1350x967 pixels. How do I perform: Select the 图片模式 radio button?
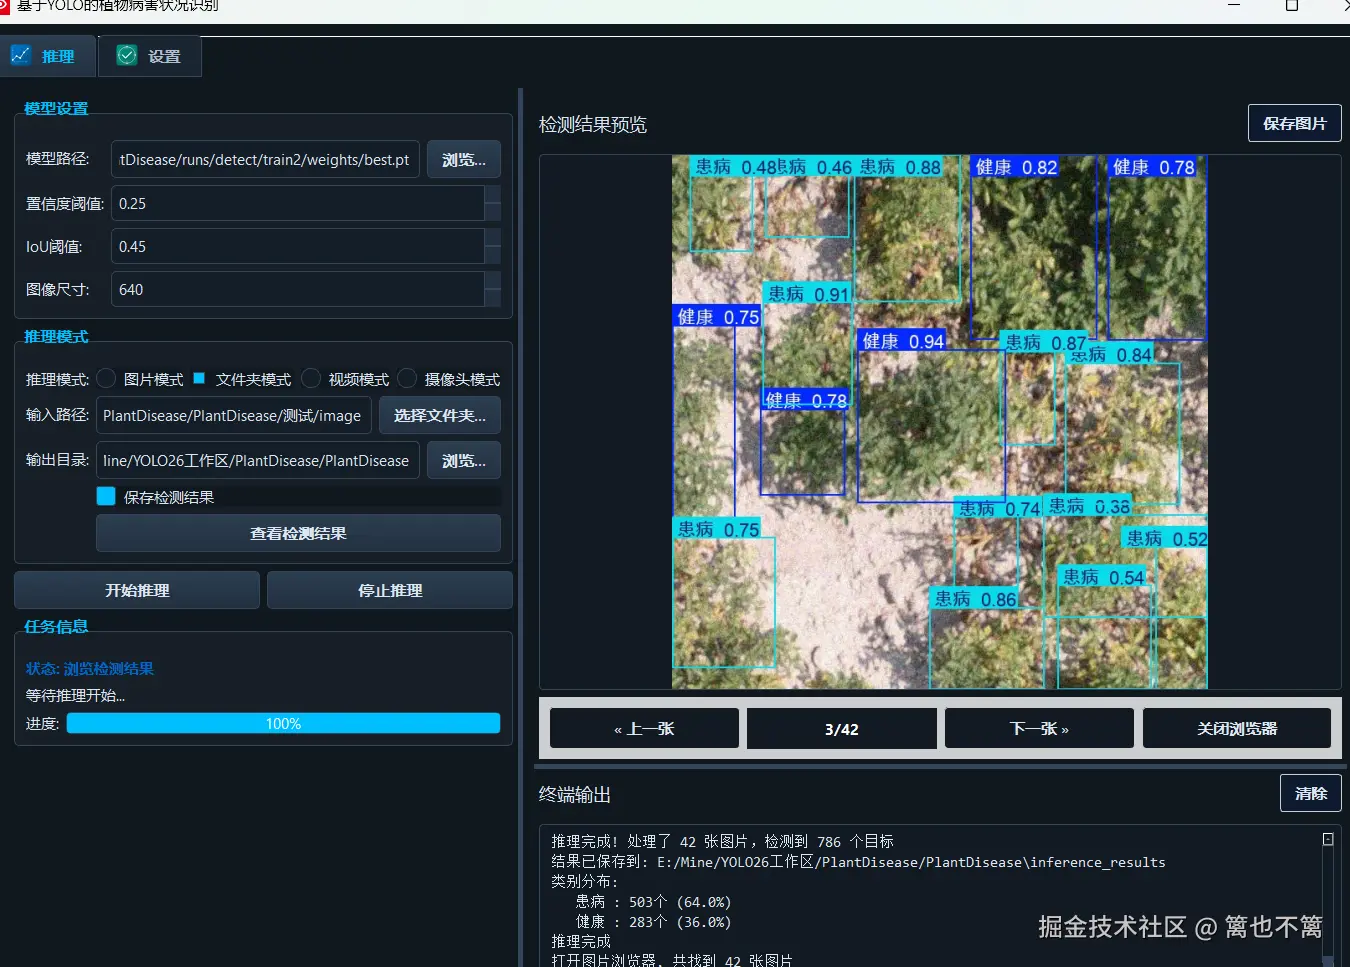coord(105,378)
